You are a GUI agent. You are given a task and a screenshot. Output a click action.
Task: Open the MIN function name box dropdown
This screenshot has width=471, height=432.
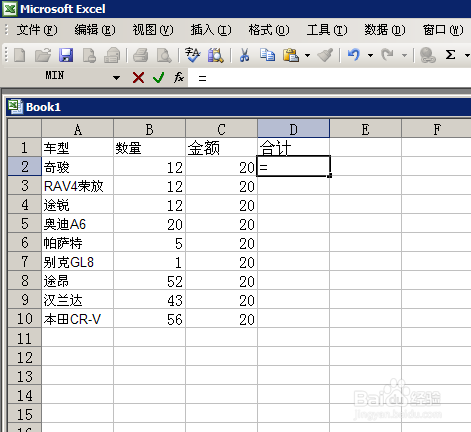pyautogui.click(x=116, y=78)
